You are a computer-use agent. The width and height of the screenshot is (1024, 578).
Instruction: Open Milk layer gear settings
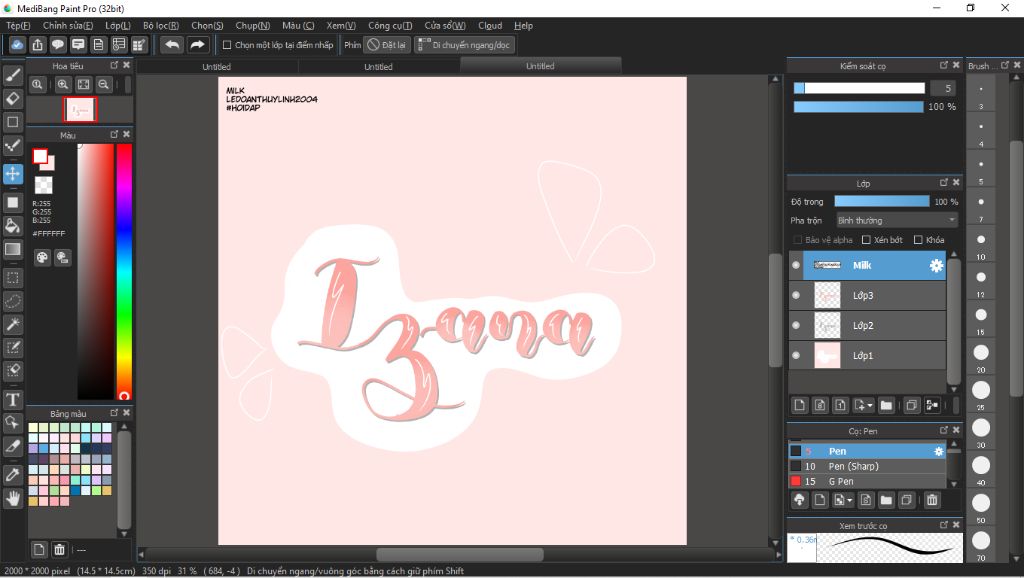pos(936,265)
